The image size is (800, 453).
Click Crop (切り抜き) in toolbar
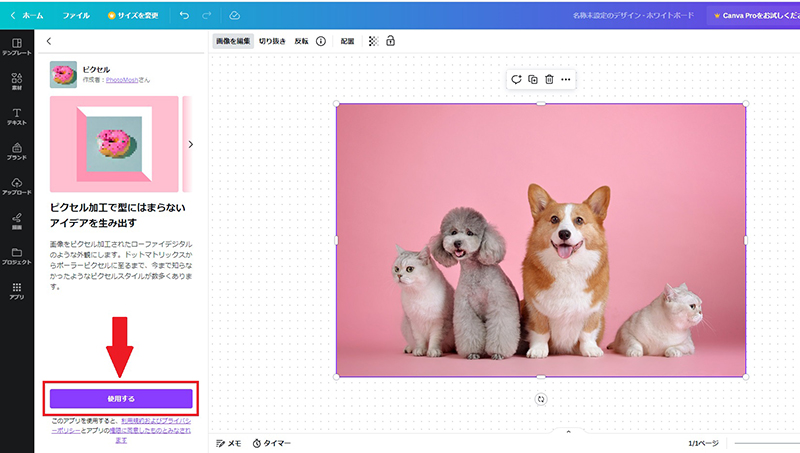tap(272, 41)
